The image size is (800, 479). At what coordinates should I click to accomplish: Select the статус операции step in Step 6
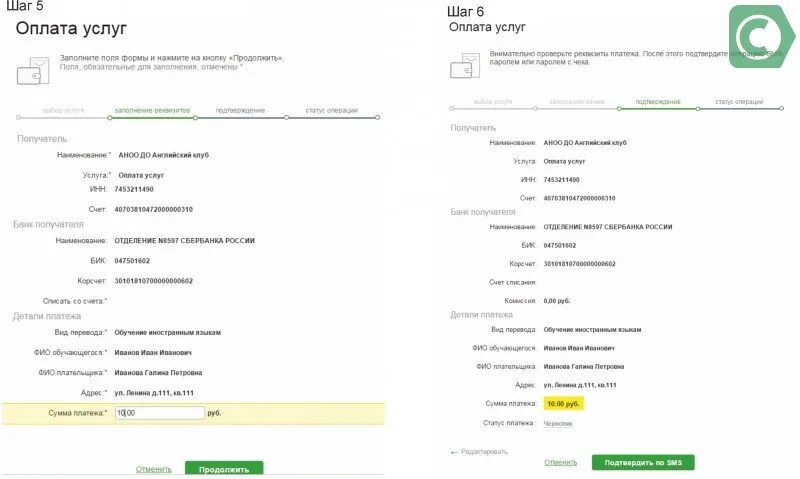pos(739,102)
